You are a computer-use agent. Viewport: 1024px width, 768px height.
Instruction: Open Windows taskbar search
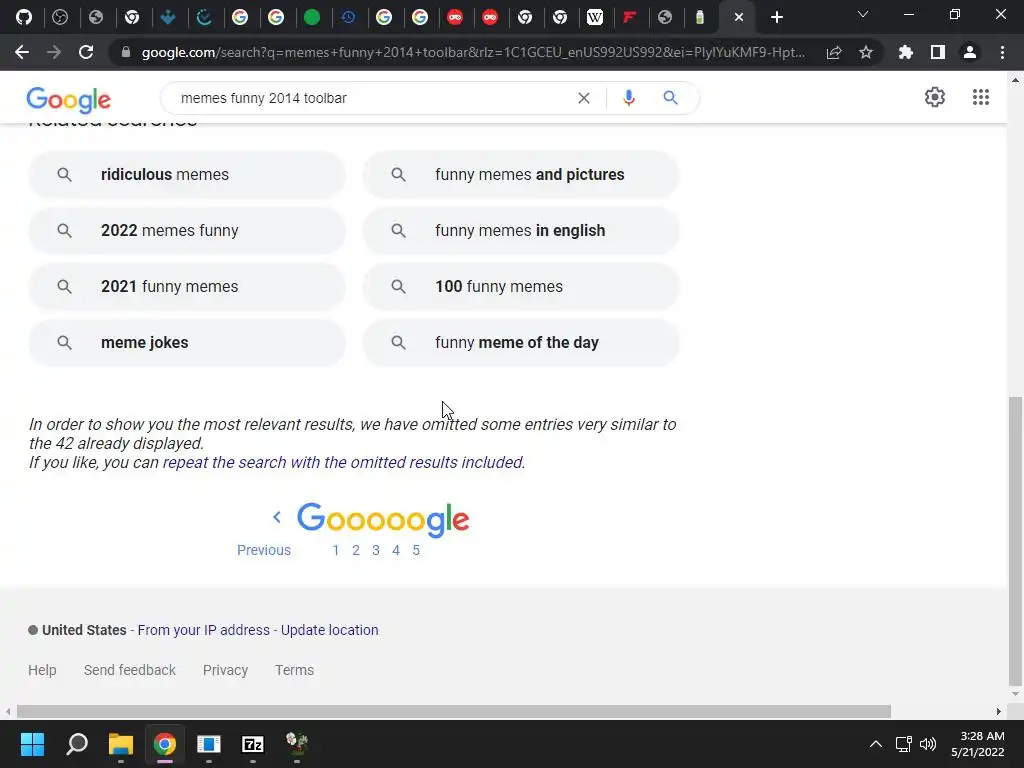click(77, 744)
